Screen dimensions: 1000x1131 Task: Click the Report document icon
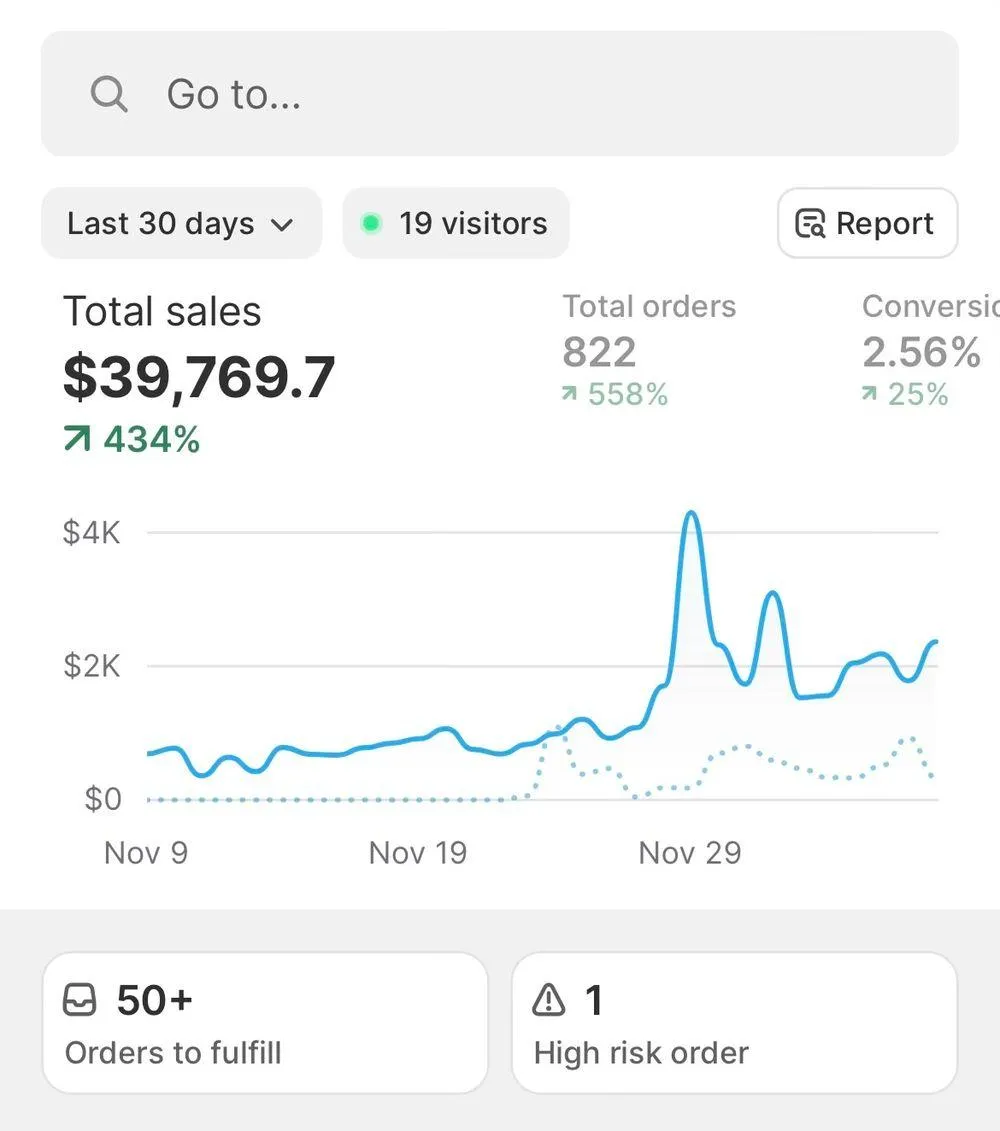[810, 224]
